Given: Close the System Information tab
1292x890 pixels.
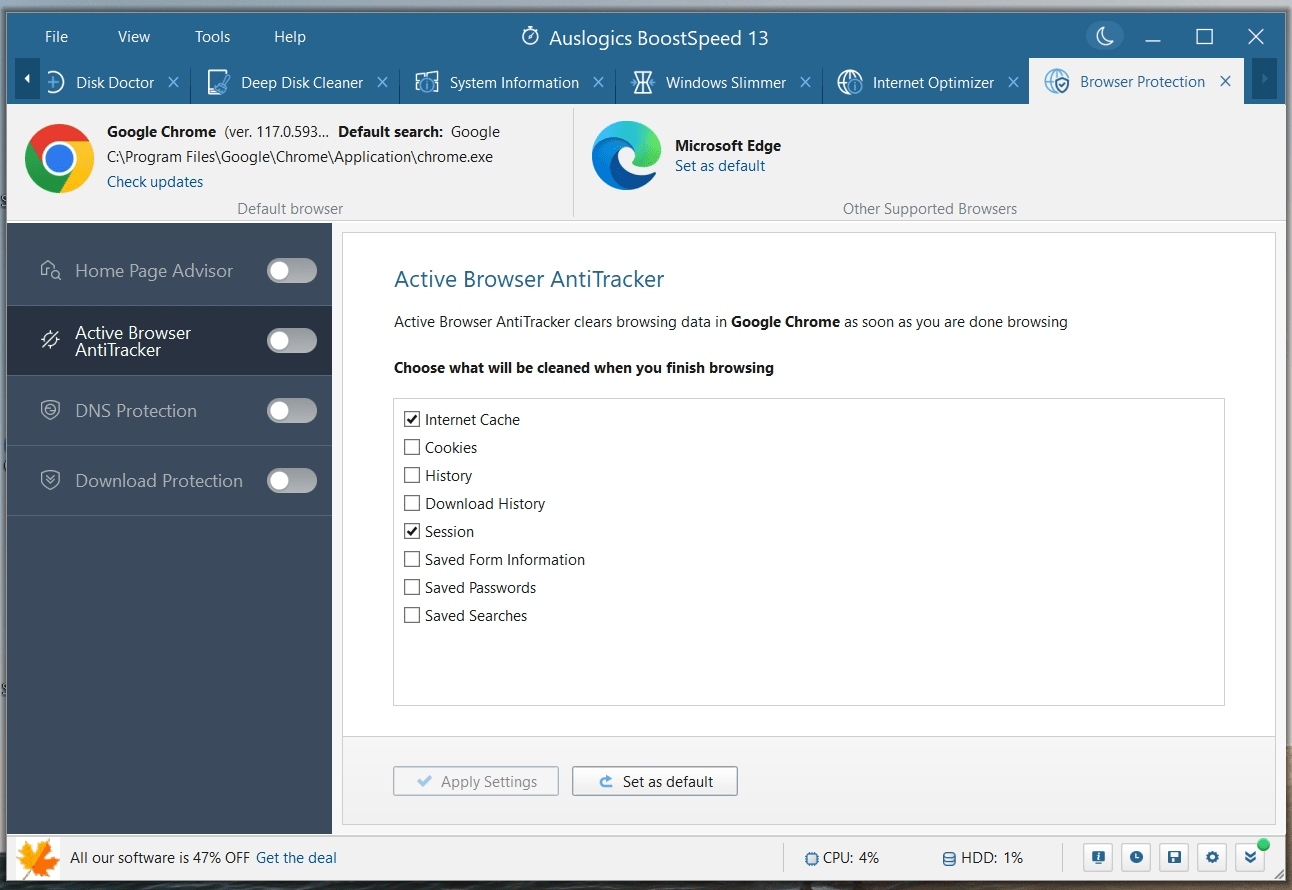Looking at the screenshot, I should click(598, 82).
